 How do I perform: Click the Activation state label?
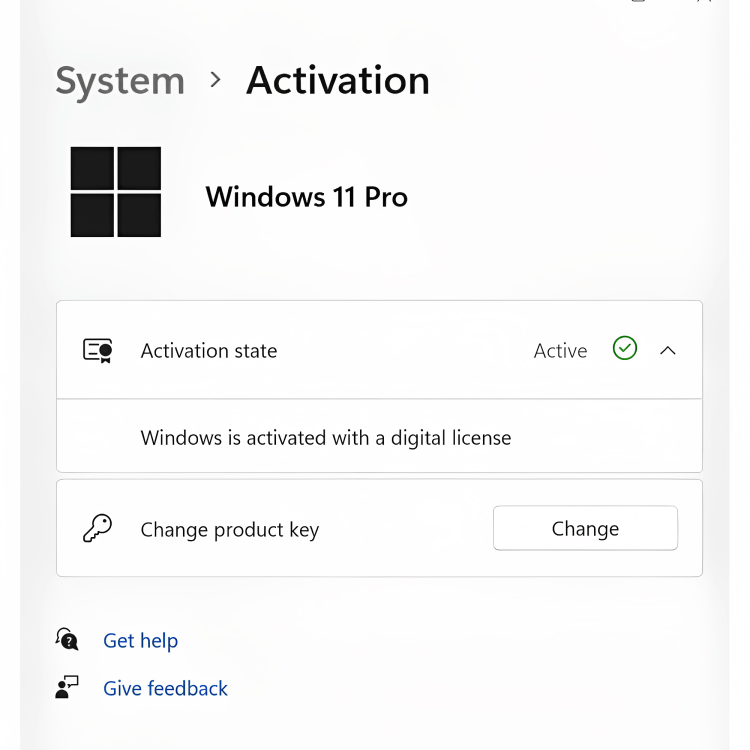pos(209,351)
